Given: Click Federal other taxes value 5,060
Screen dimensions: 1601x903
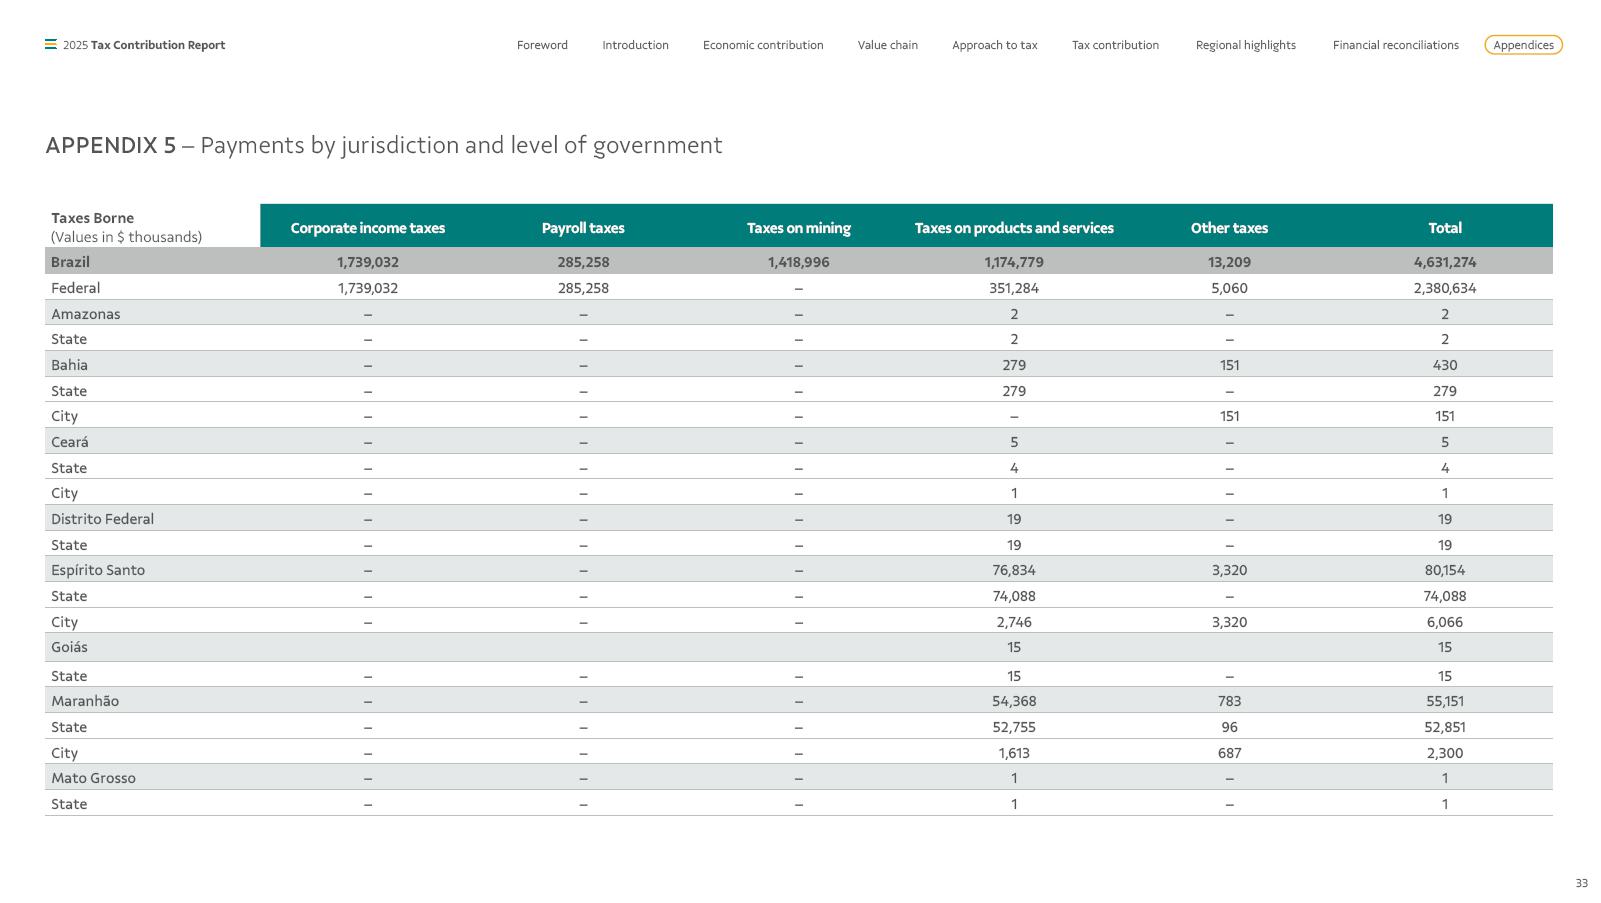Looking at the screenshot, I should coord(1229,288).
